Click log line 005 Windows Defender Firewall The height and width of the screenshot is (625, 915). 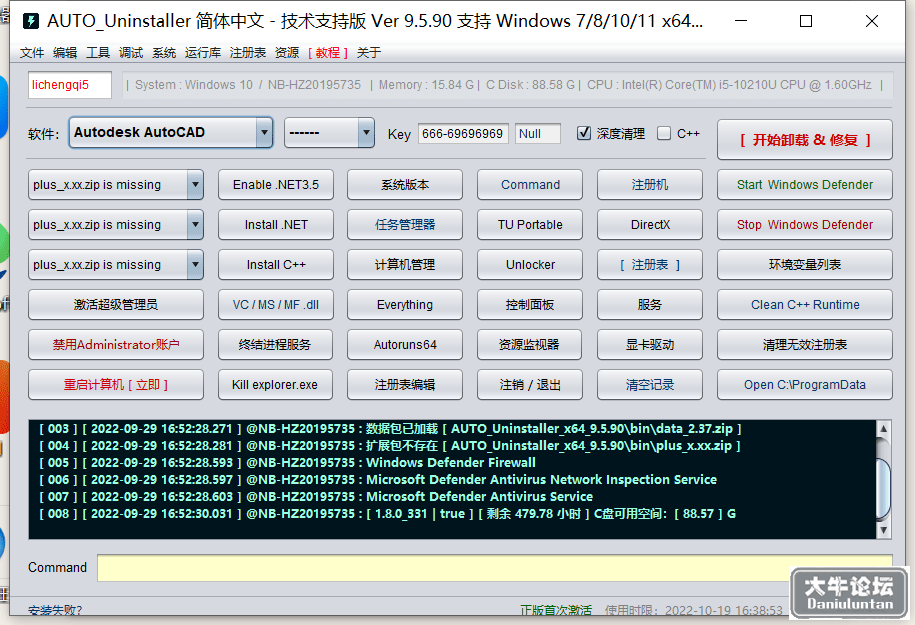[x=287, y=463]
